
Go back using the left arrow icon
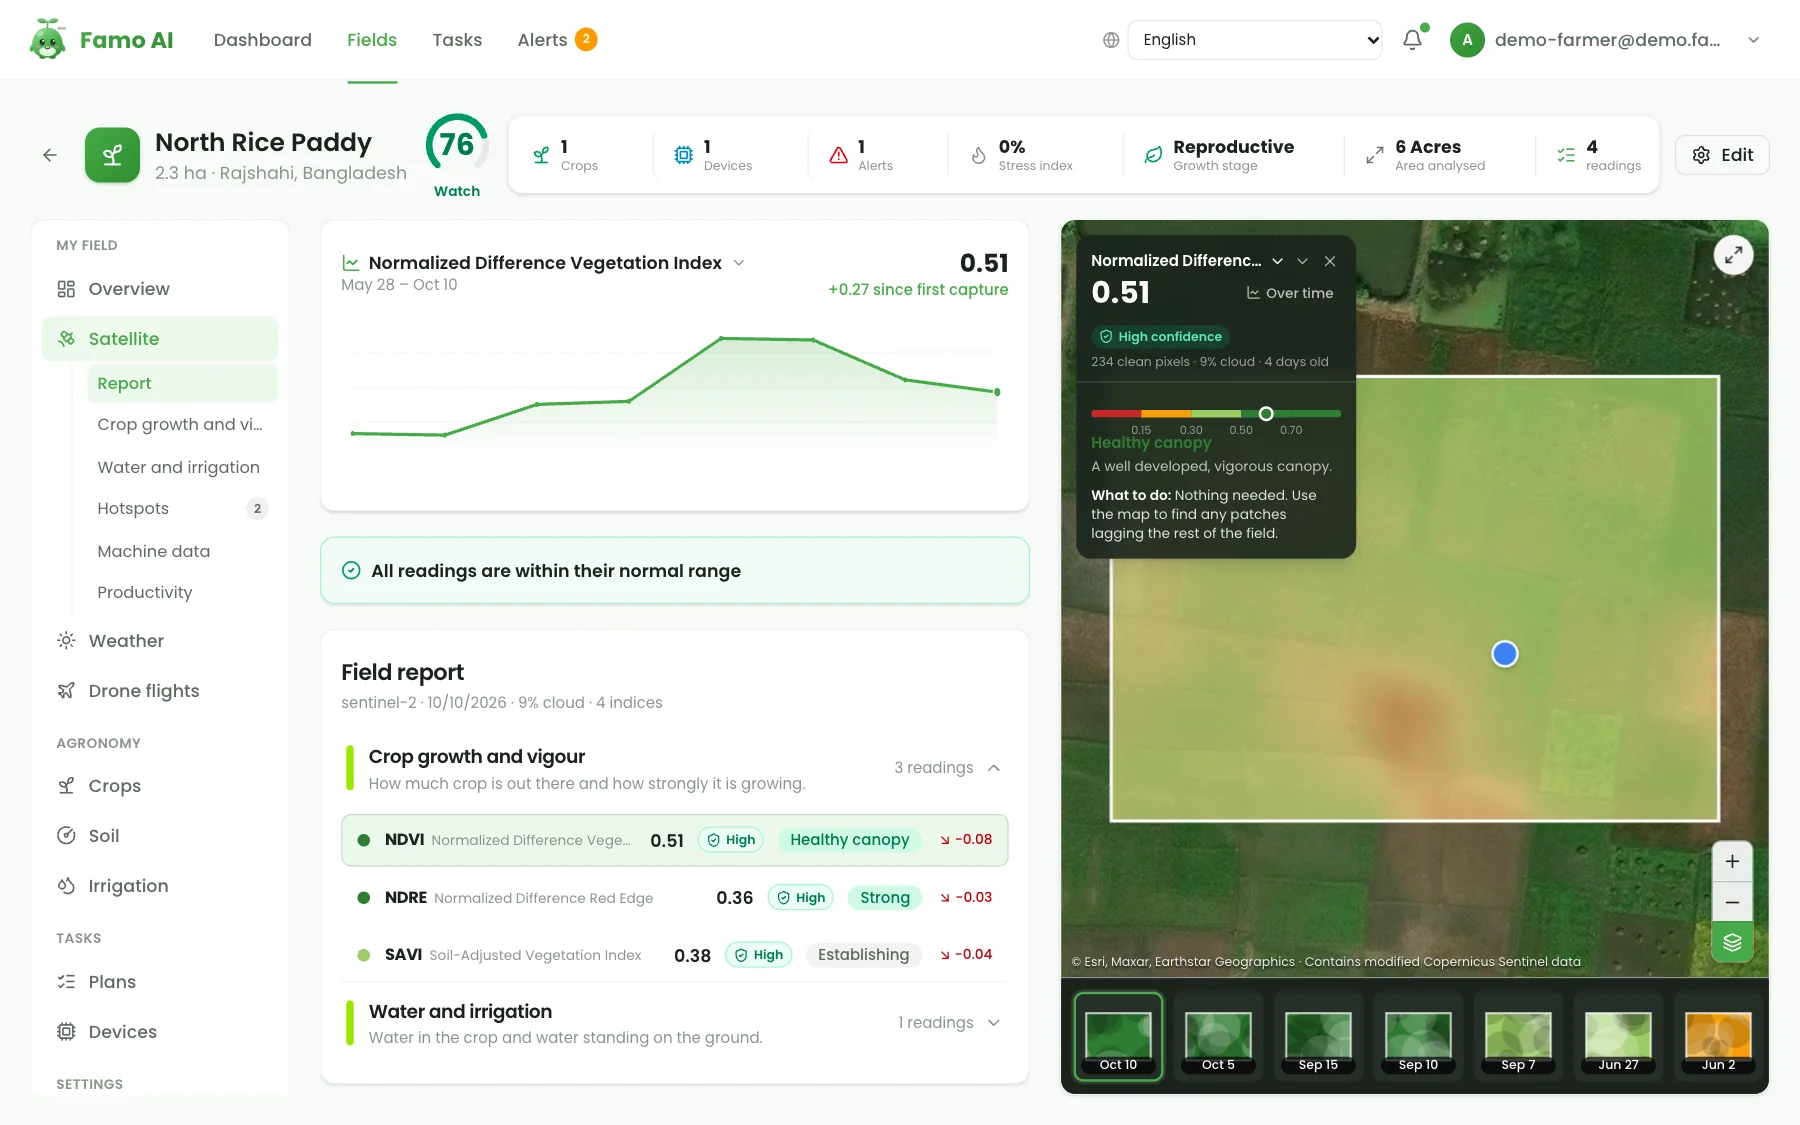(50, 155)
